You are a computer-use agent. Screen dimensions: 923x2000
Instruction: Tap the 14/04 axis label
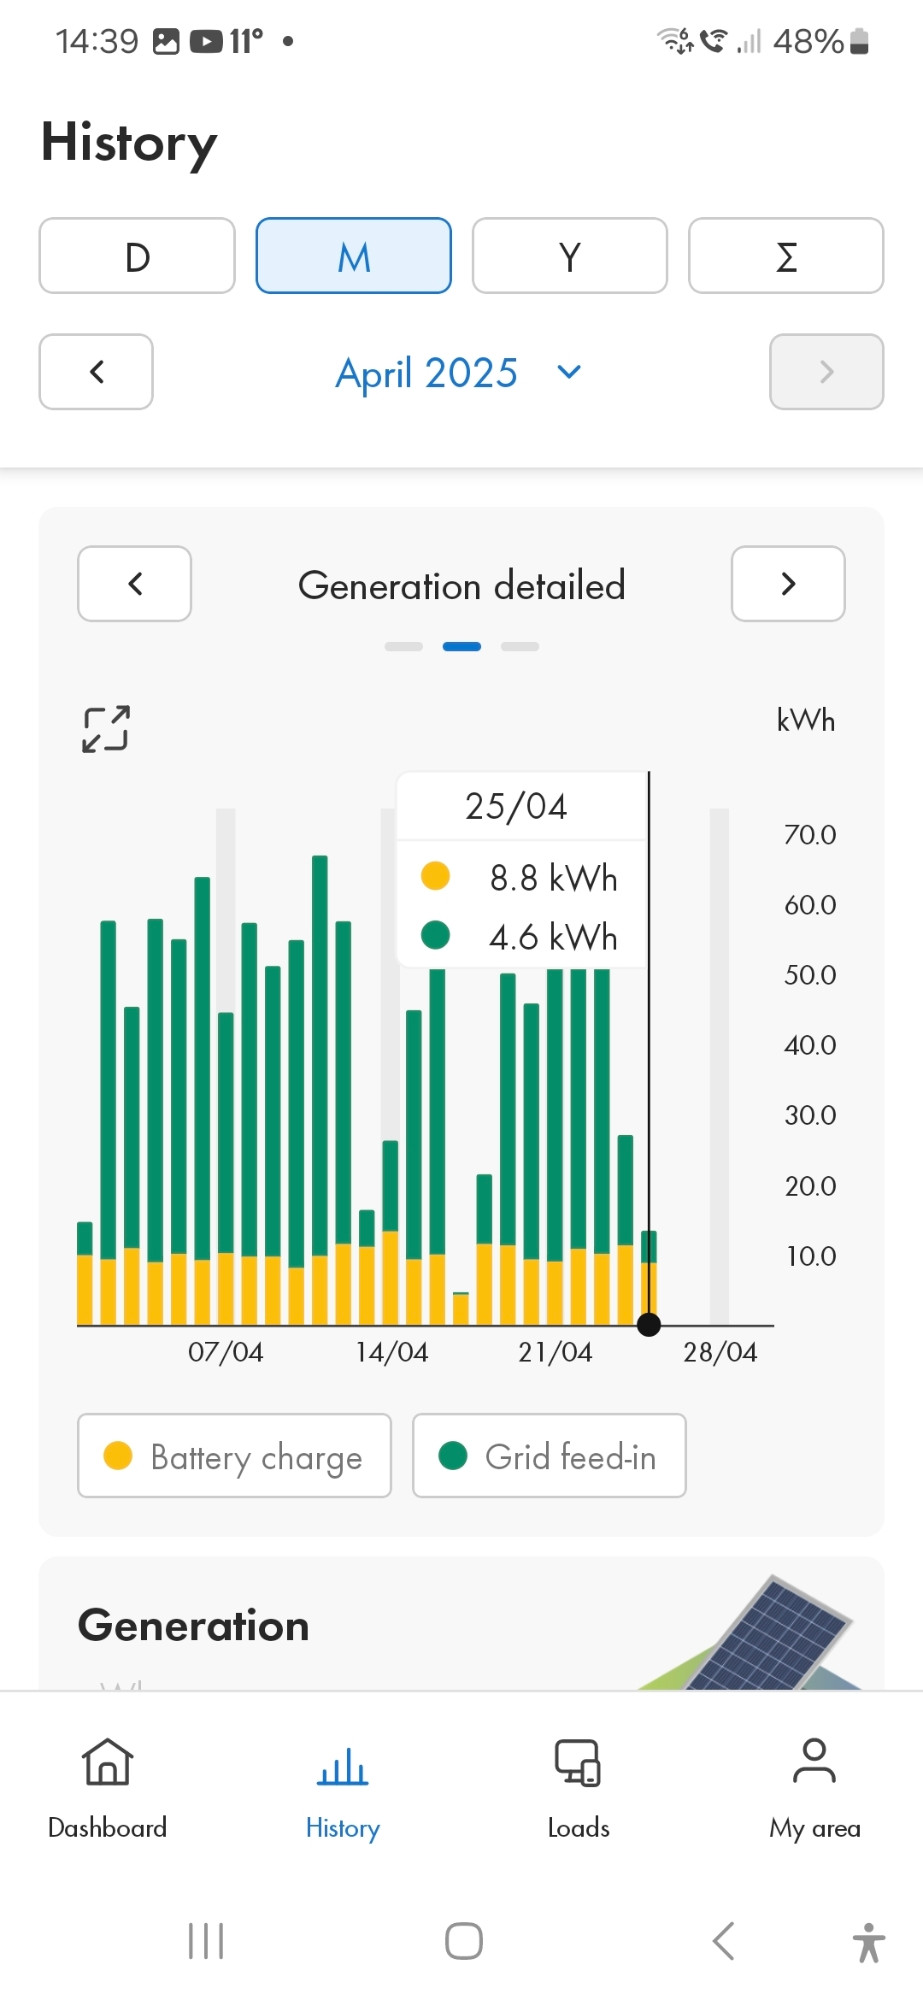[392, 1352]
